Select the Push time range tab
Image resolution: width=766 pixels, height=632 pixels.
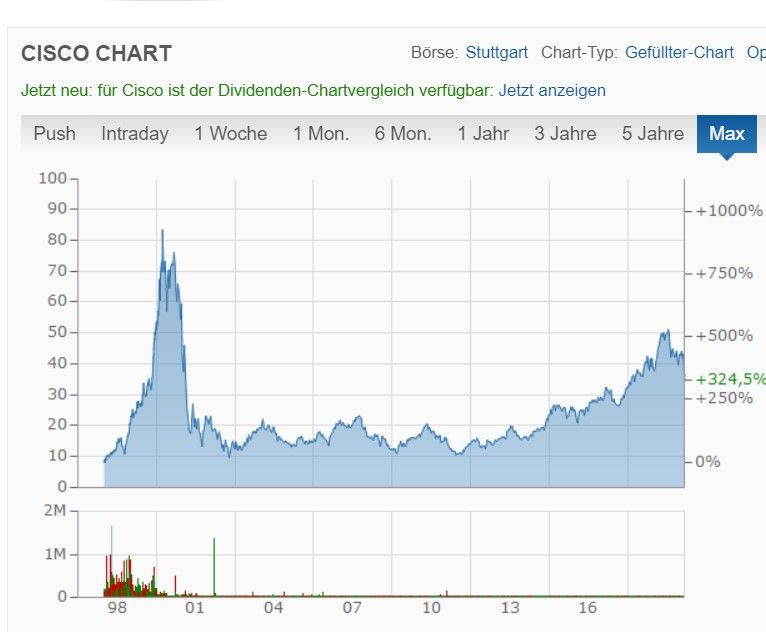pos(54,133)
